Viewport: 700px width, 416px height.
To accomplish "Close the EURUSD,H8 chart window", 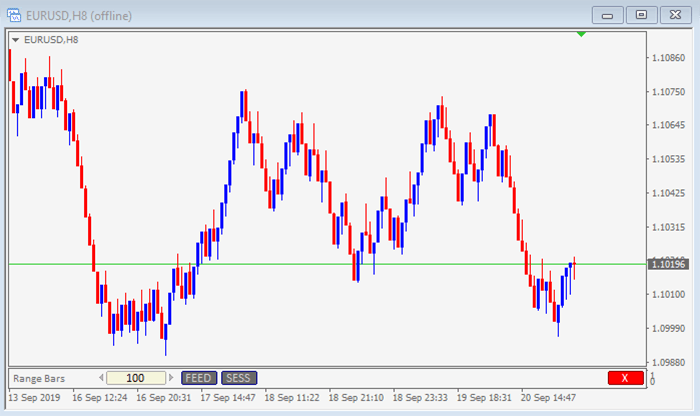I will 675,14.
